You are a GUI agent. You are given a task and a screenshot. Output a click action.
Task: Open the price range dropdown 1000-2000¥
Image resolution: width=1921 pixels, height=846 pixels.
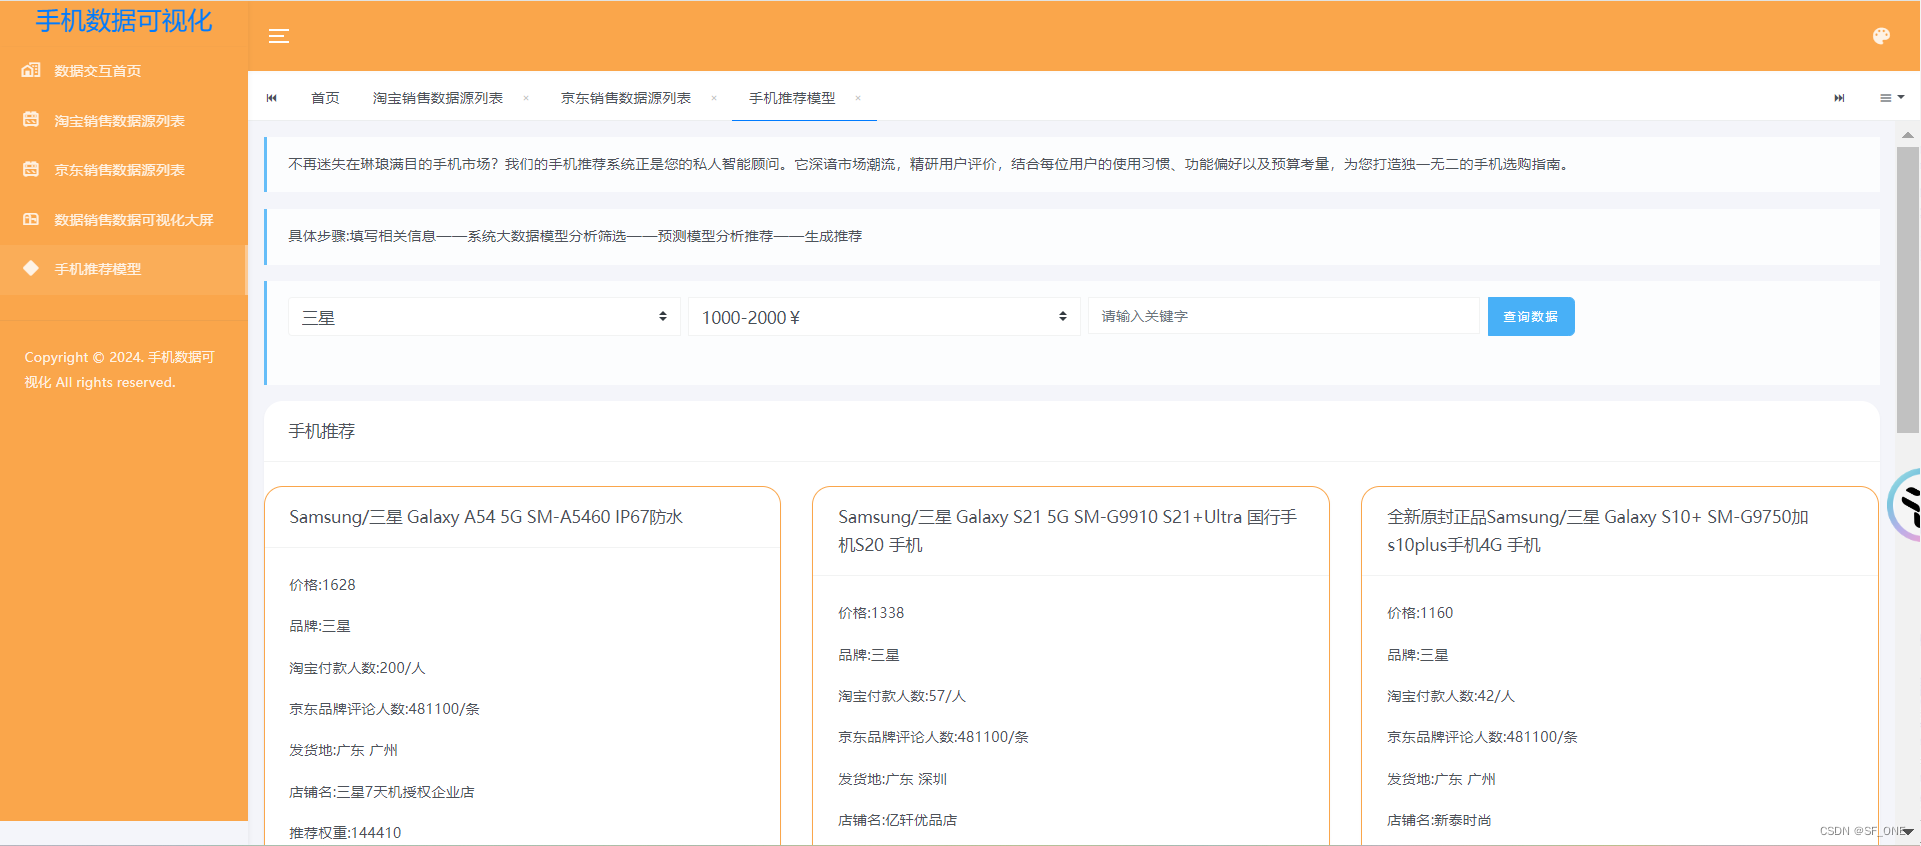(884, 317)
